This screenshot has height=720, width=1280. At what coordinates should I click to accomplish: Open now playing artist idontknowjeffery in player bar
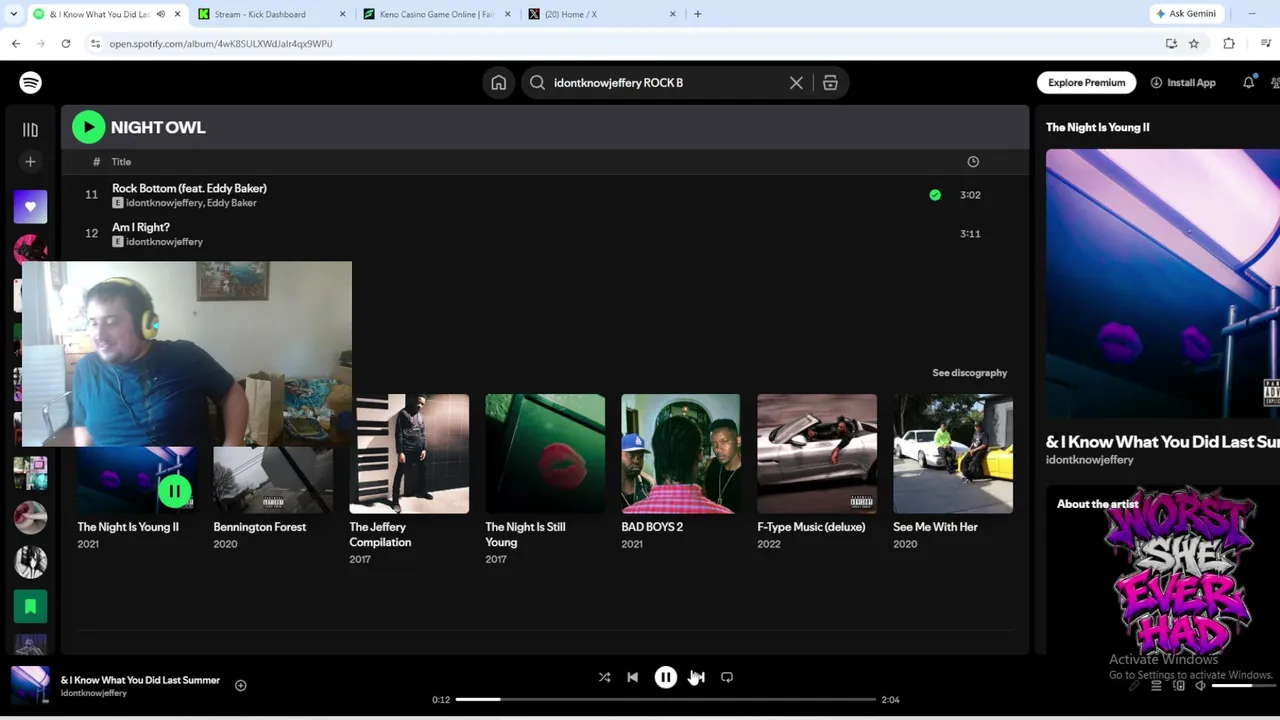tap(93, 693)
